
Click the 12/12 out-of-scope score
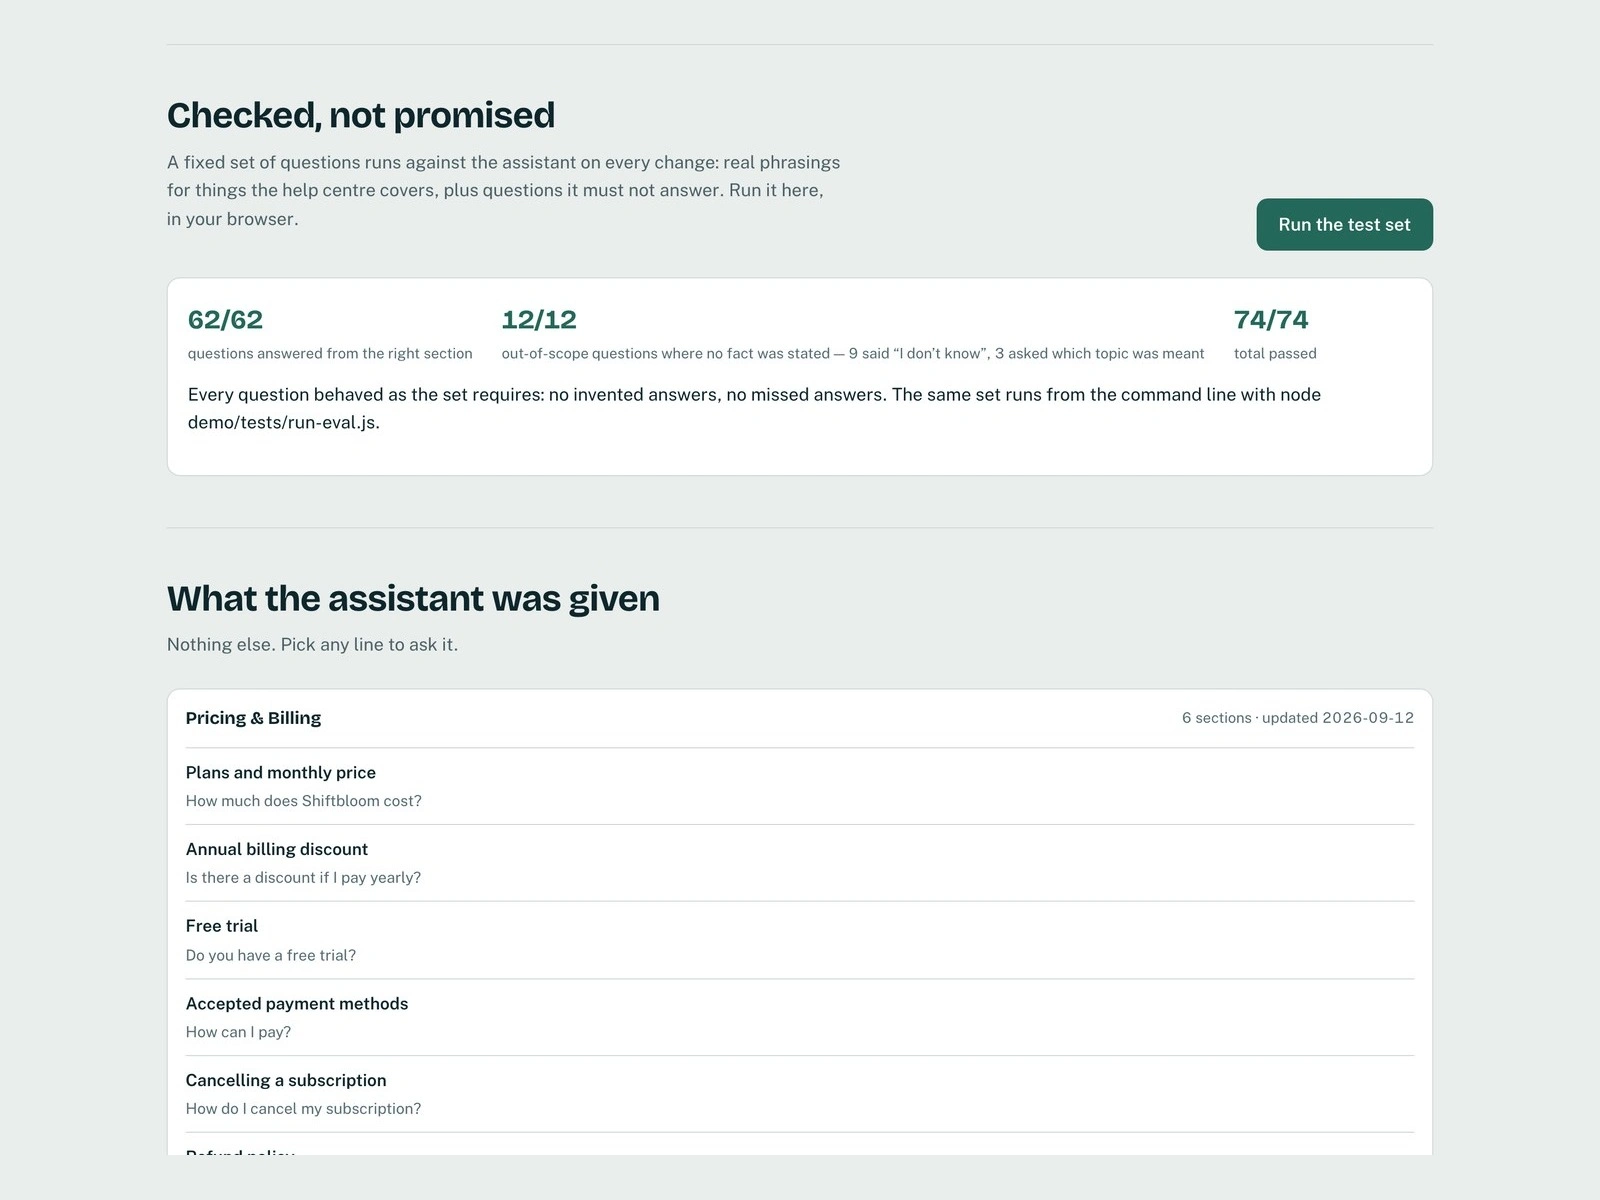pyautogui.click(x=539, y=320)
